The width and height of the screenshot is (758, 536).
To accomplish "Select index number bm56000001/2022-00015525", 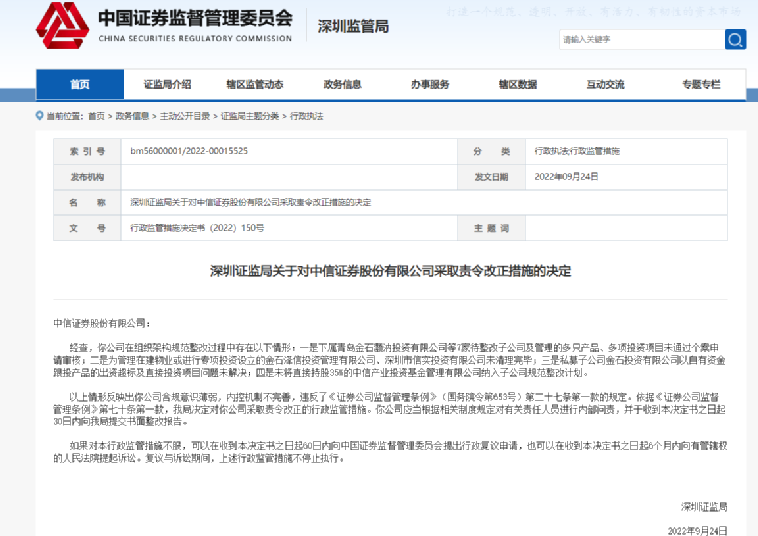I will 189,151.
